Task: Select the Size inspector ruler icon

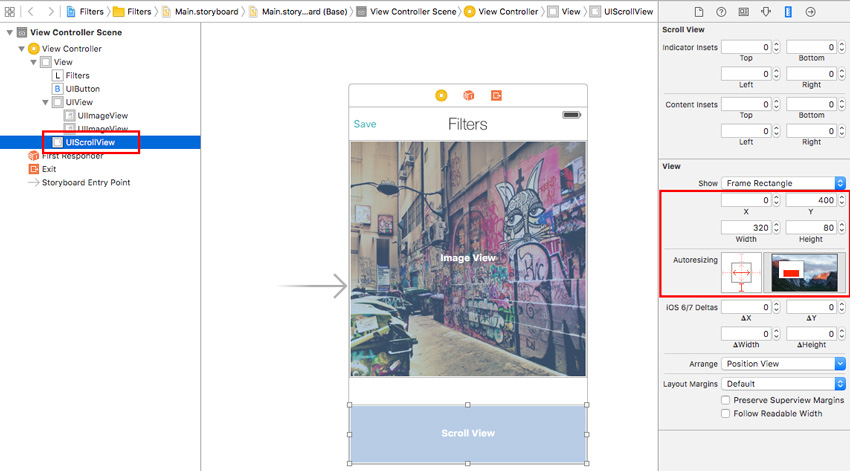Action: point(788,11)
